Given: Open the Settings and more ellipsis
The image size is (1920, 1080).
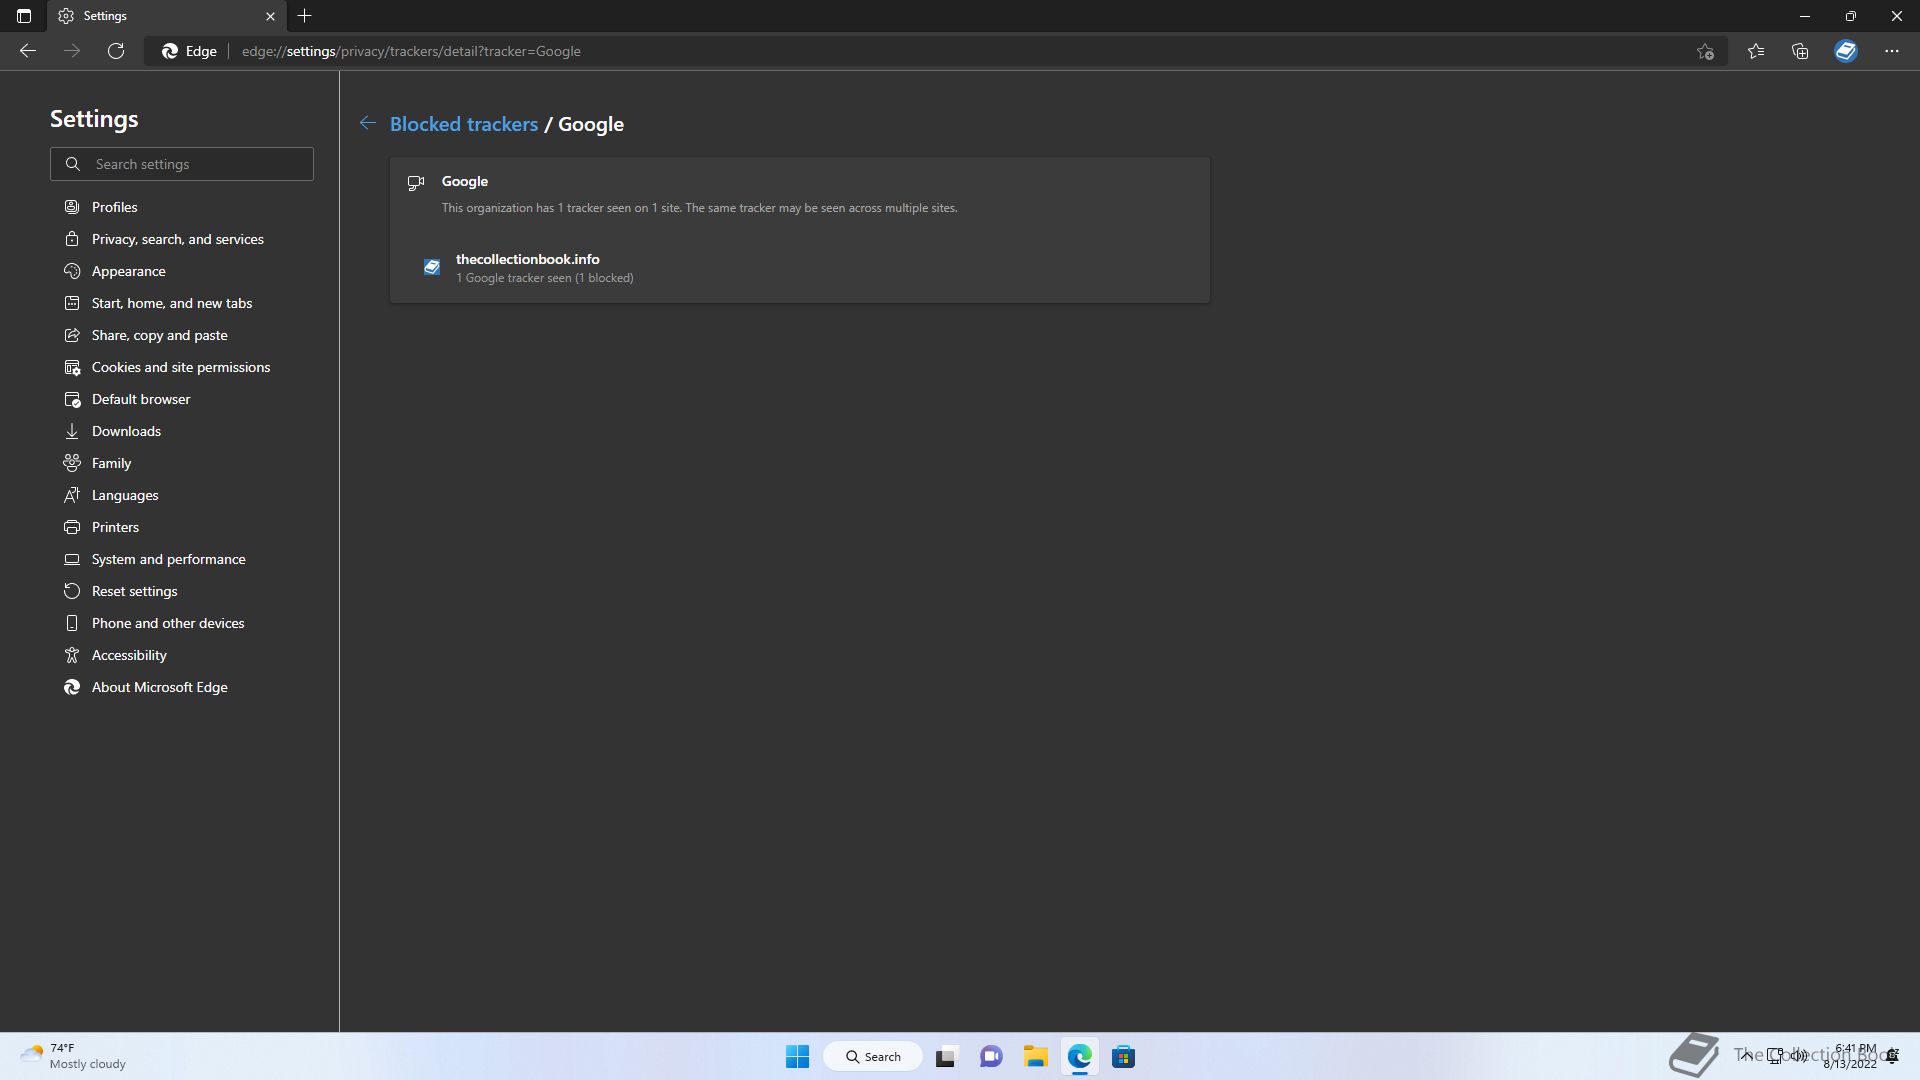Looking at the screenshot, I should click(1892, 51).
